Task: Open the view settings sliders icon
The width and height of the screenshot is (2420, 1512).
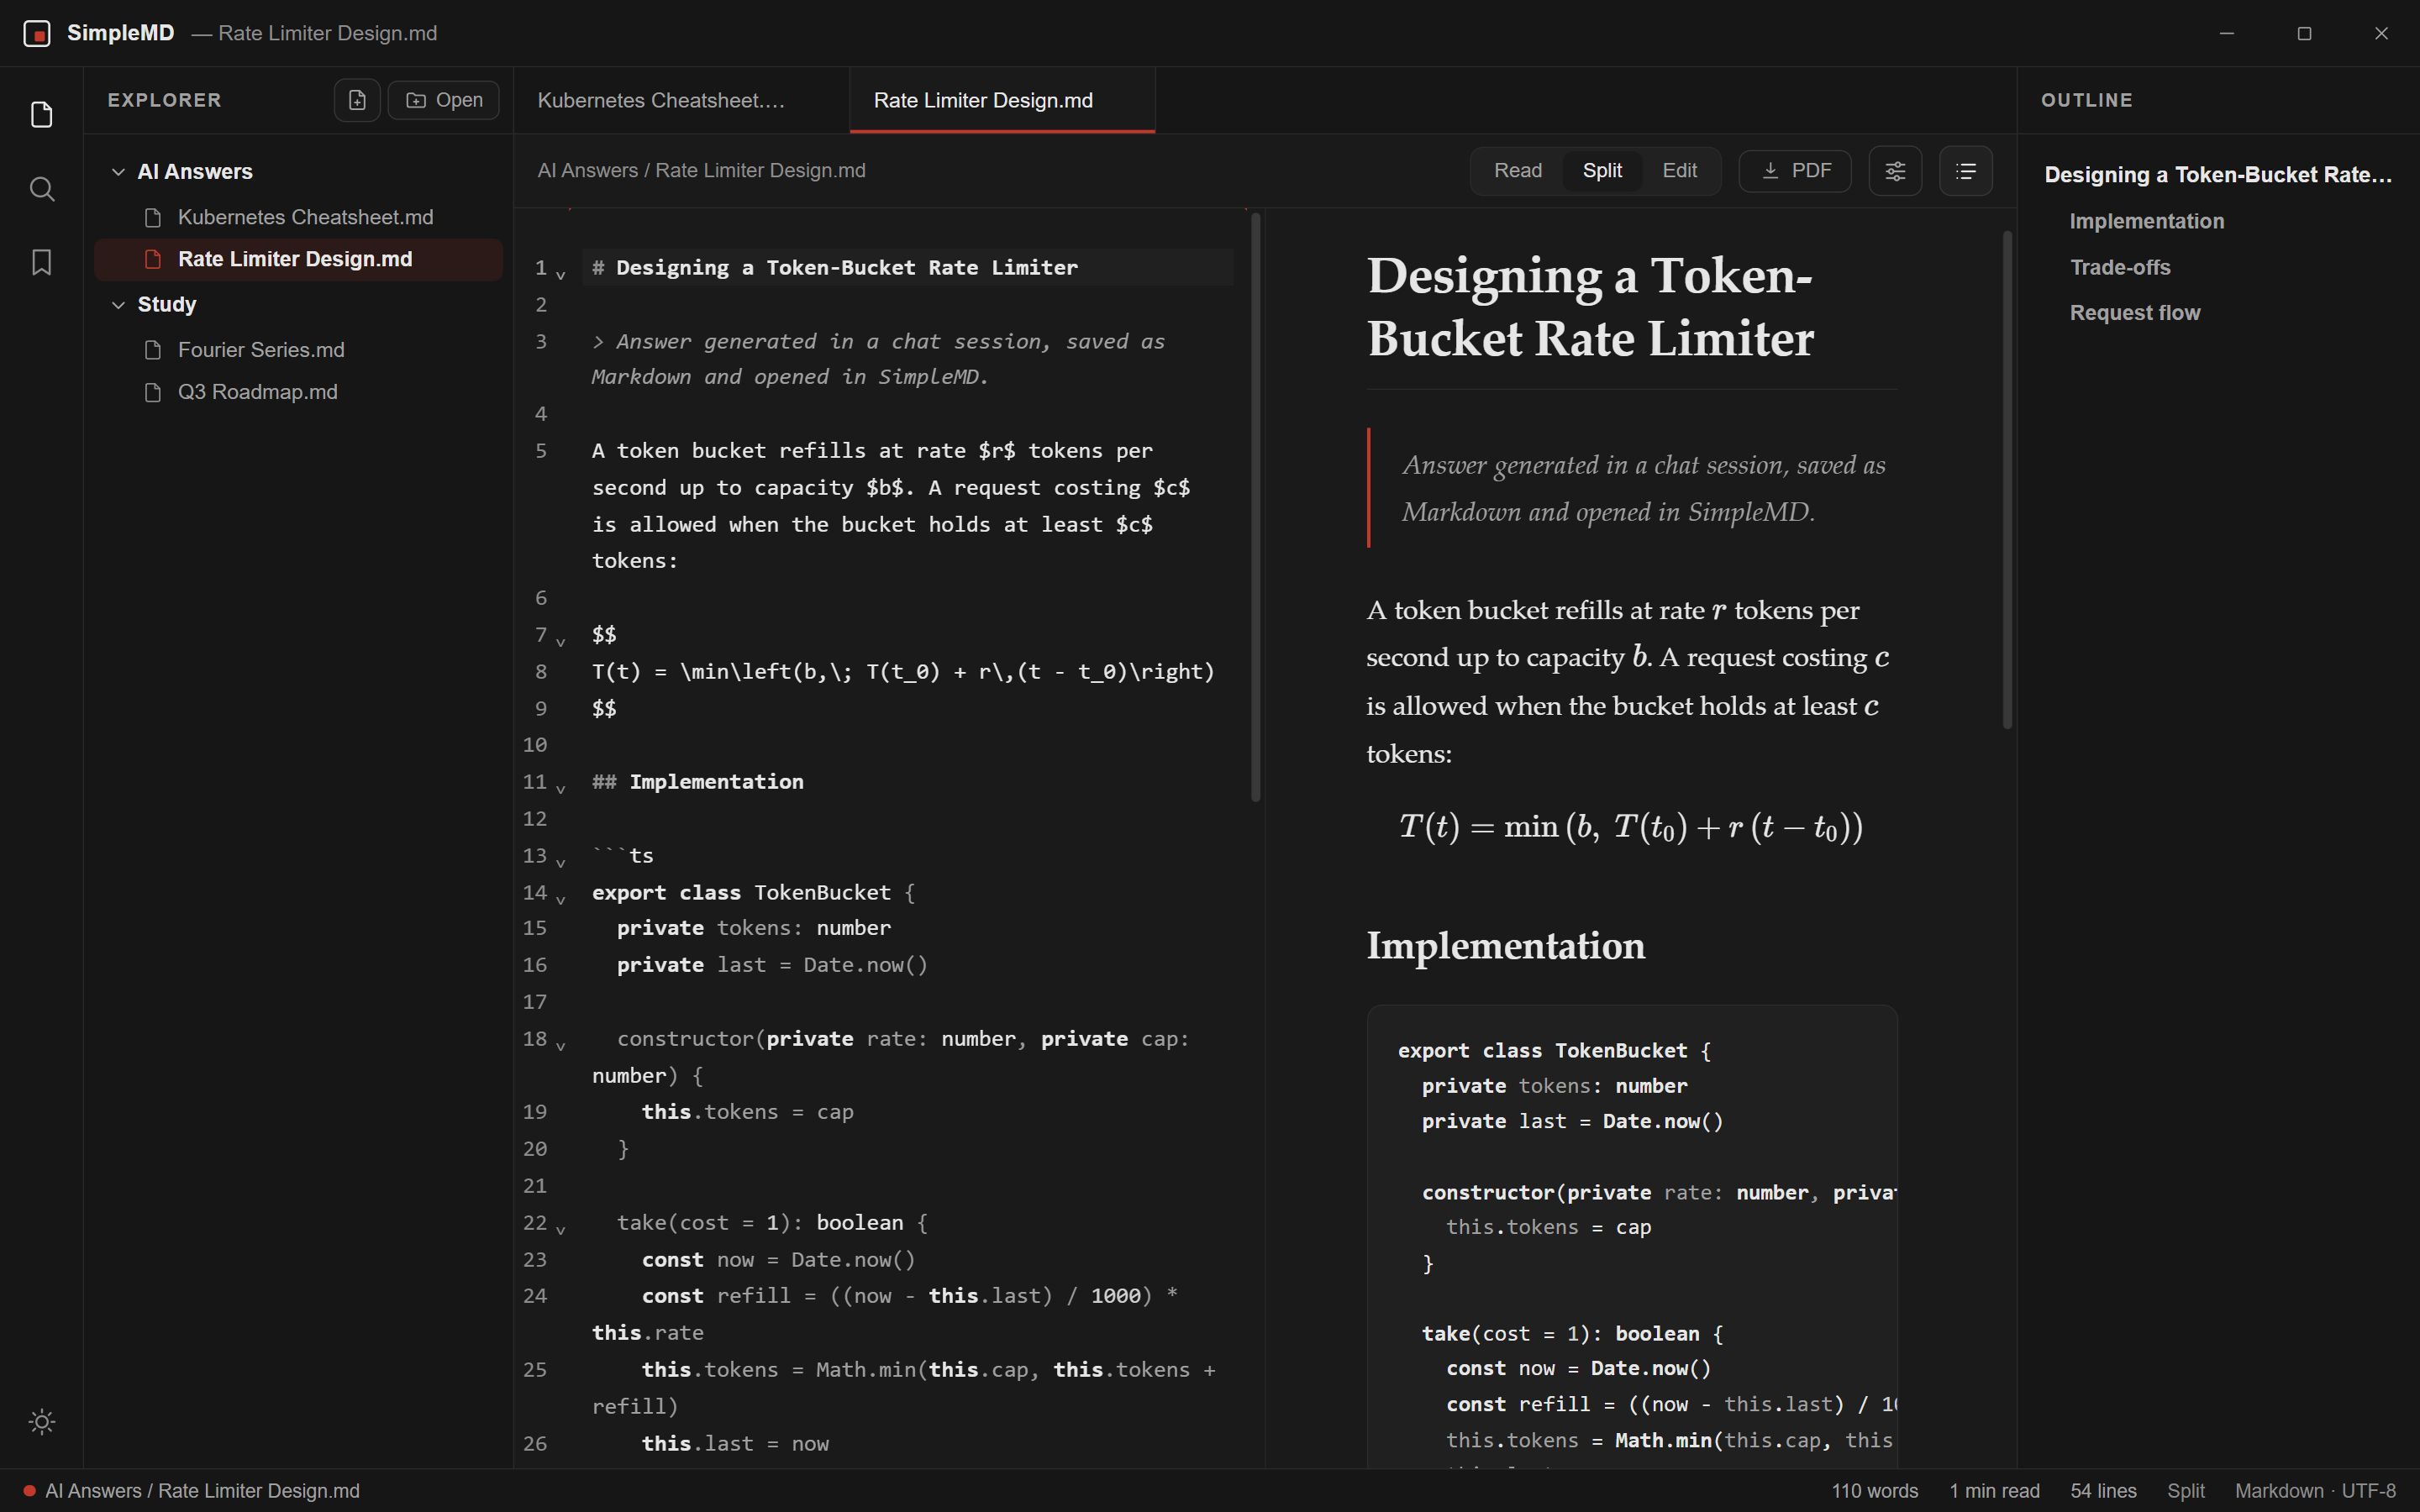Action: (x=1895, y=171)
